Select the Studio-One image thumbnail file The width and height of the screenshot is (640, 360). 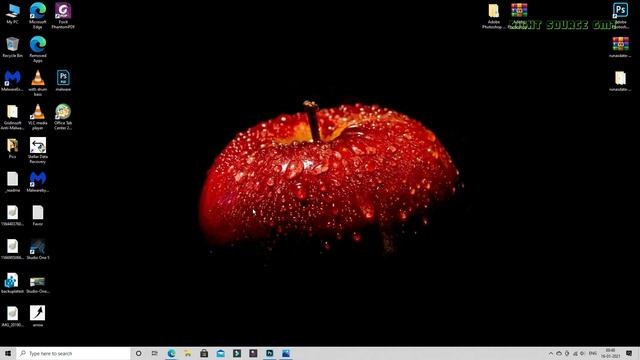(x=38, y=283)
